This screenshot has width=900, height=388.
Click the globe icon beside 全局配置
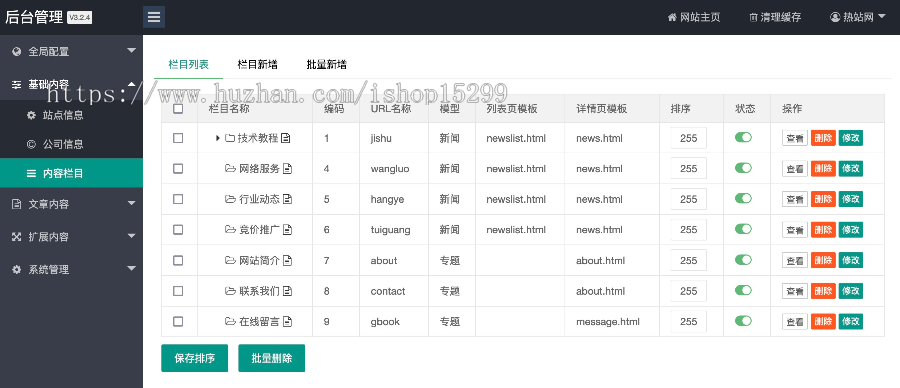pos(17,52)
